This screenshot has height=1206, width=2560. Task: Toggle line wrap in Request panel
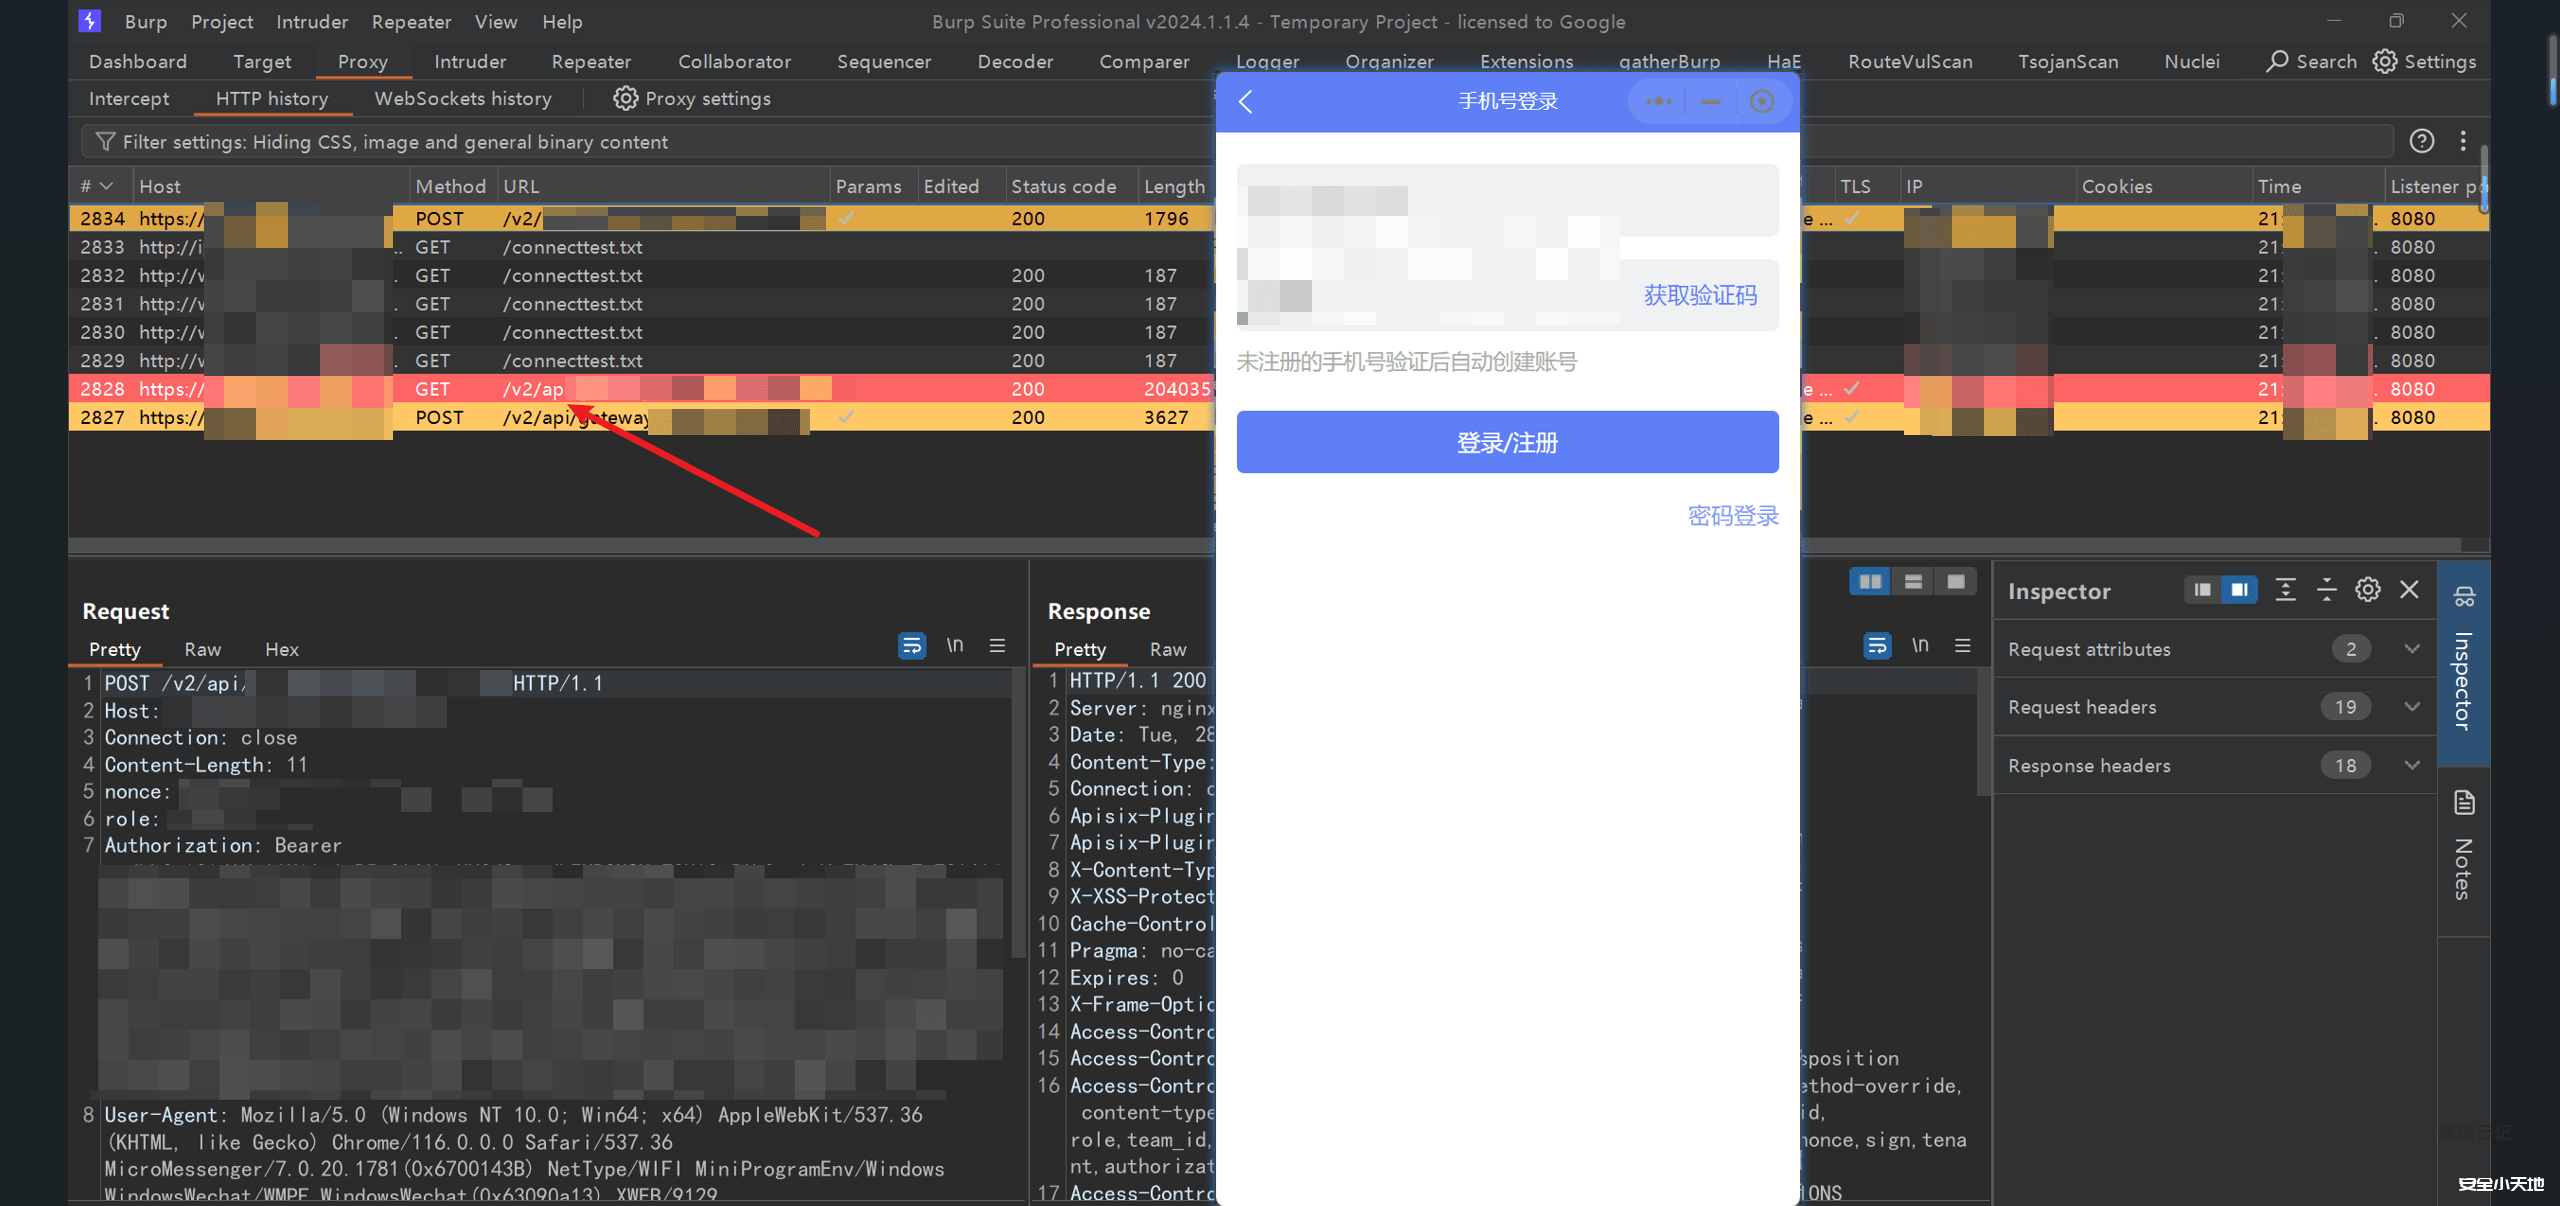911,646
